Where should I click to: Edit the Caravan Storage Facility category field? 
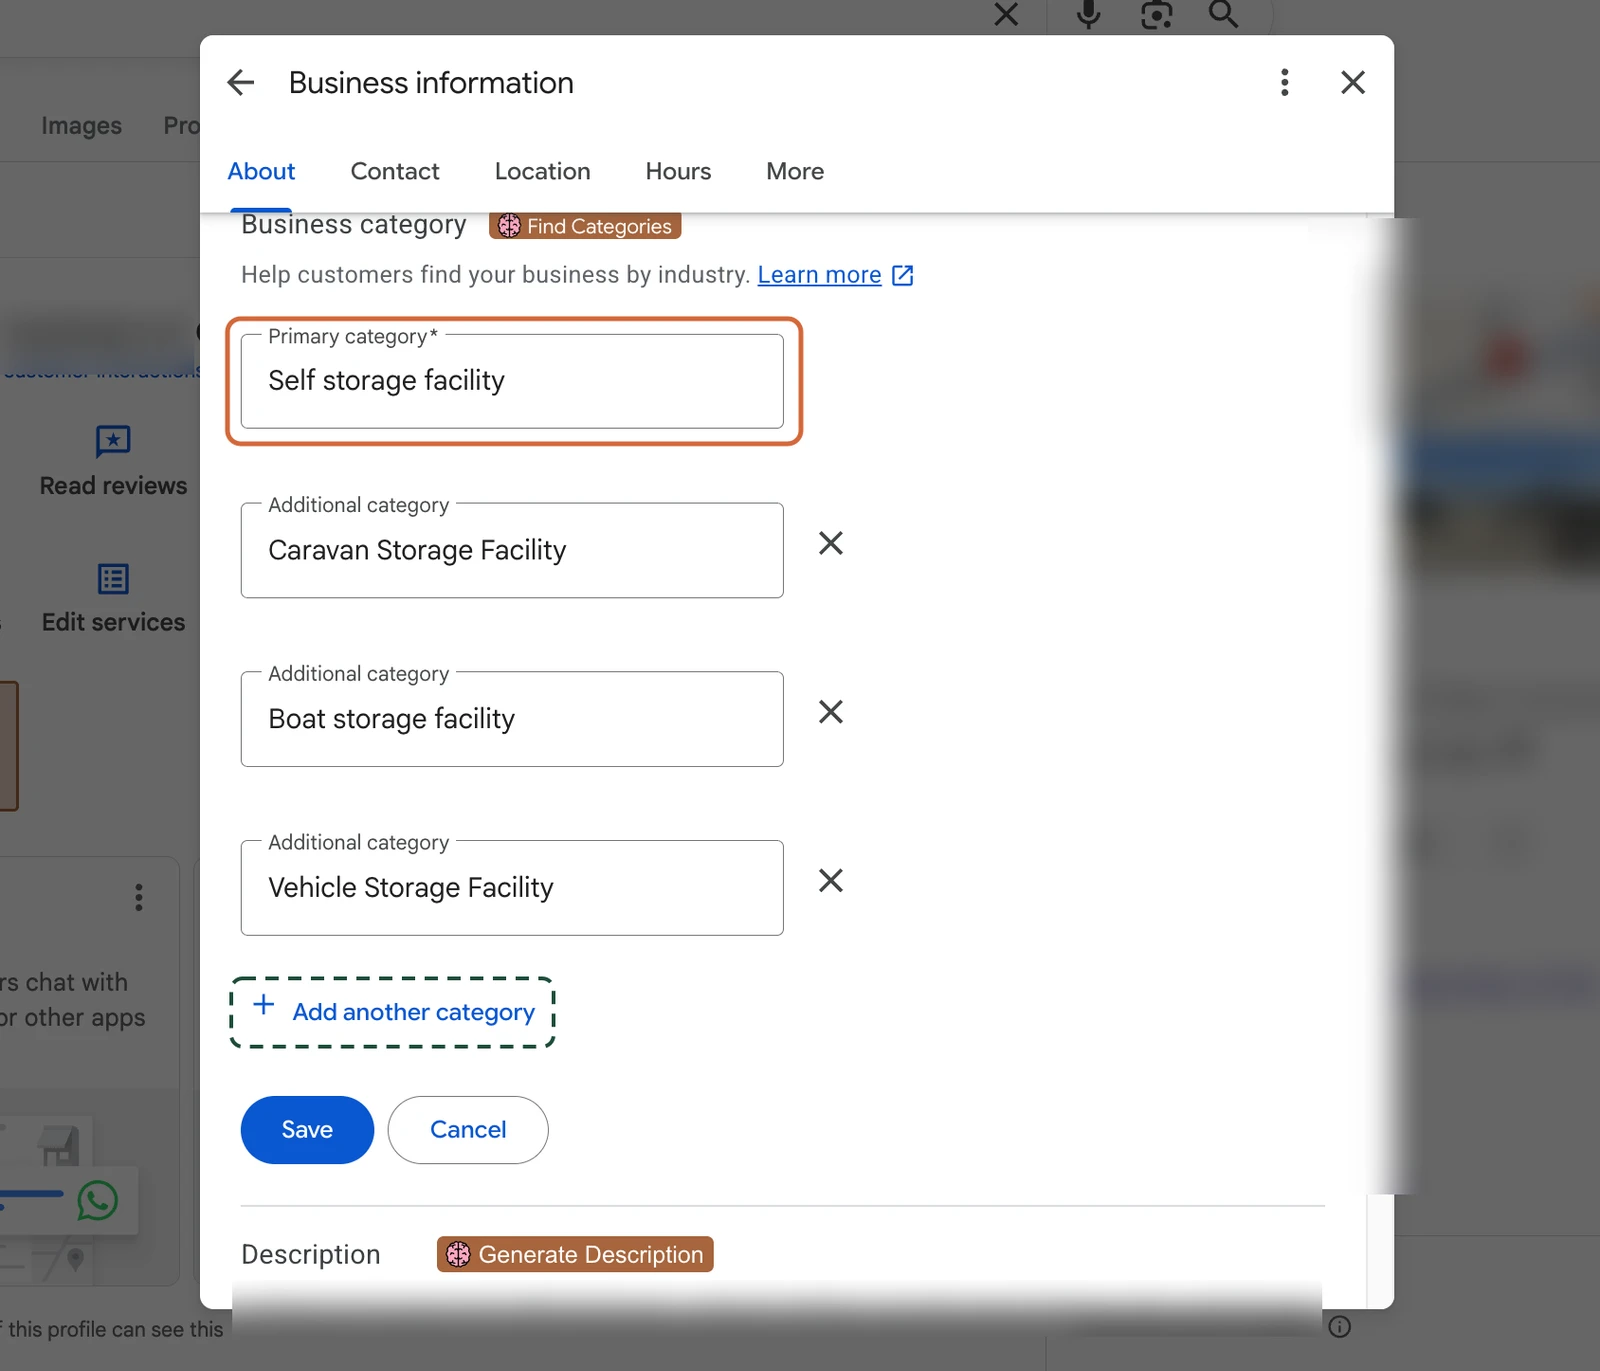512,550
